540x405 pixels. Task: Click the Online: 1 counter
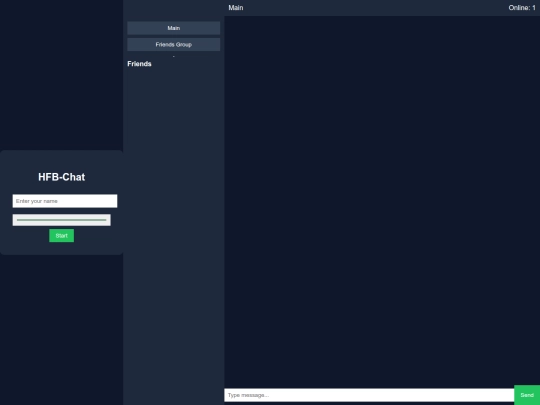click(x=522, y=8)
